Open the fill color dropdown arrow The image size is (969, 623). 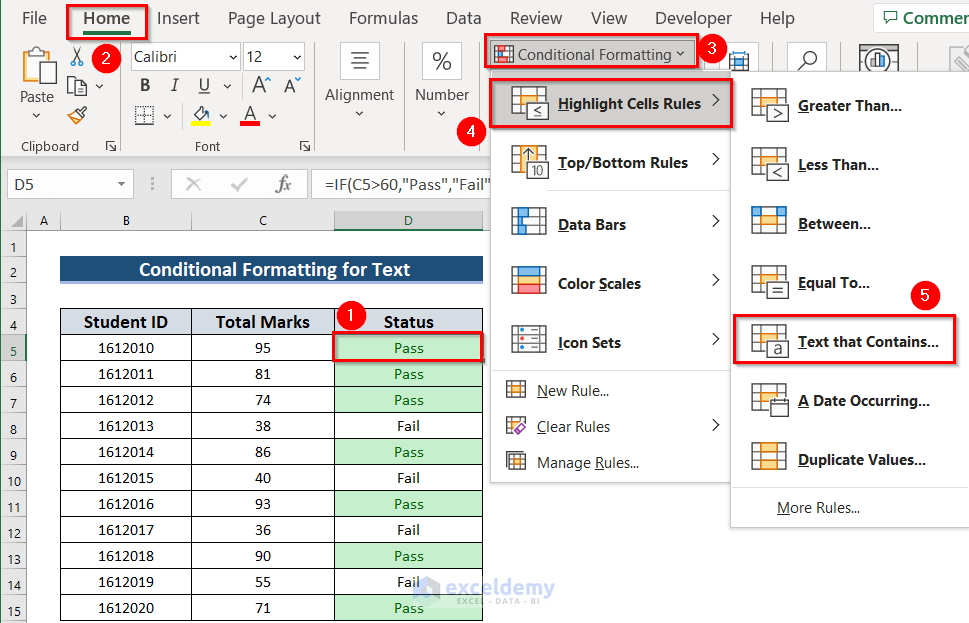(223, 116)
